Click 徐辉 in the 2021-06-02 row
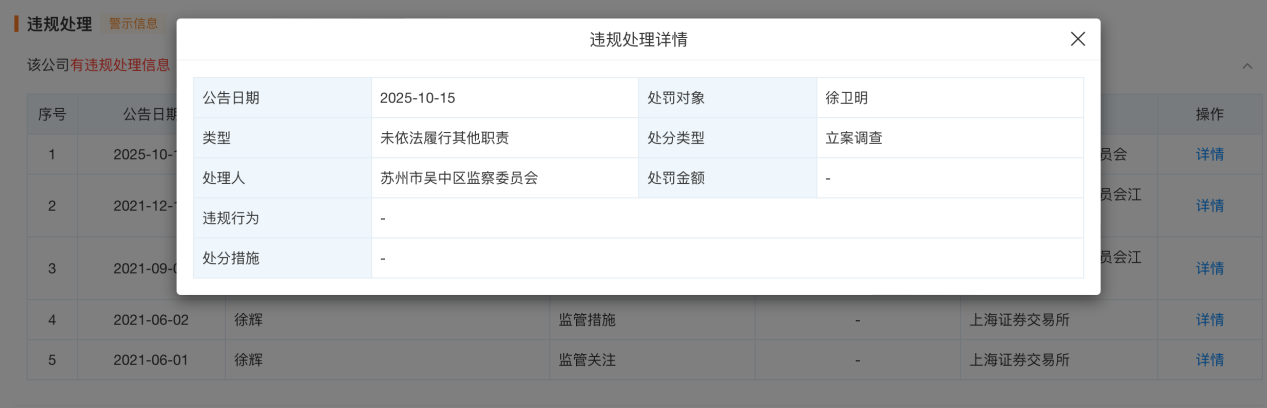 point(248,320)
